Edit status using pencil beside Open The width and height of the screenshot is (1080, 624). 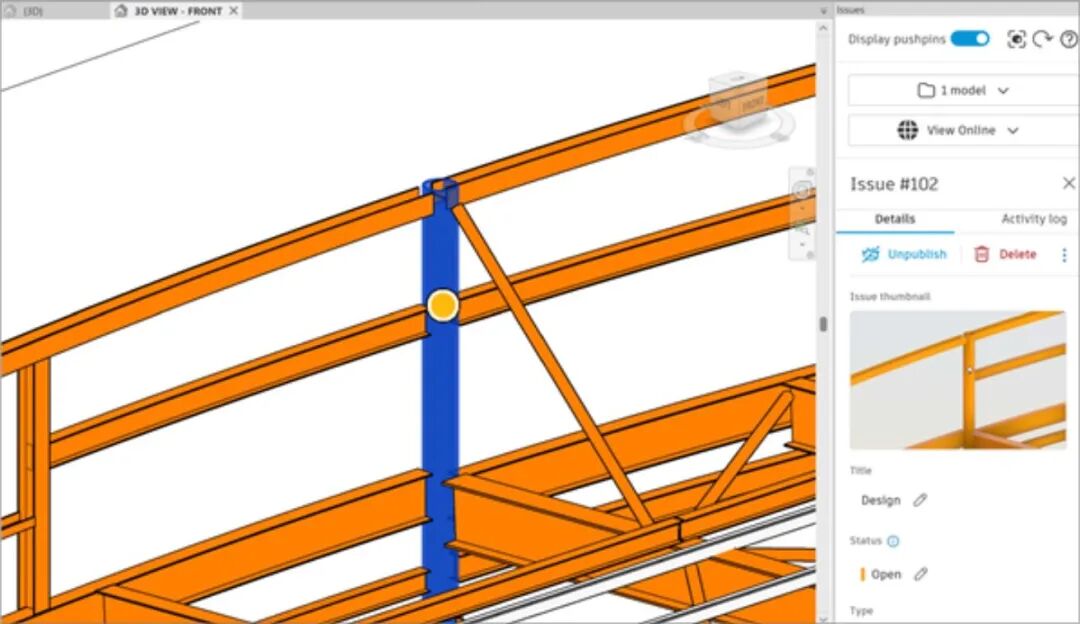pos(920,574)
